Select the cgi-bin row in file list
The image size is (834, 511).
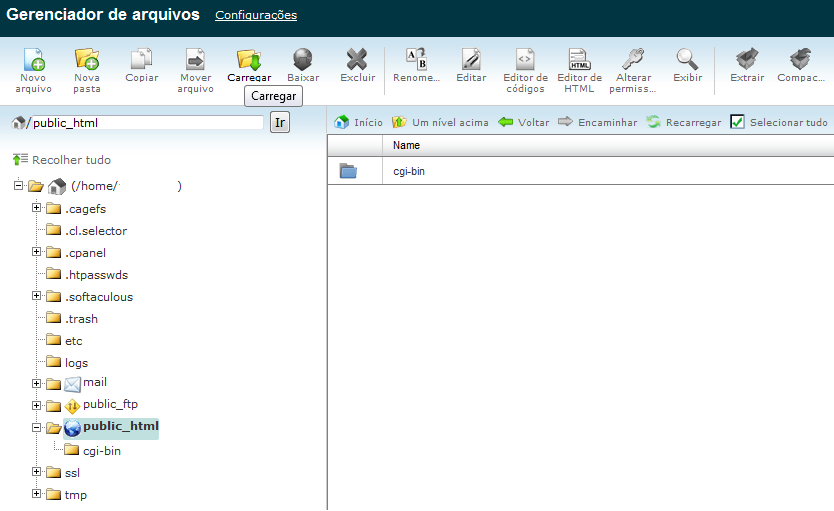point(581,171)
